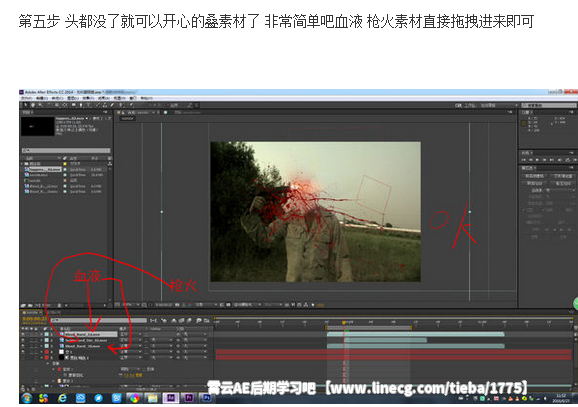Select the Clone Stamp tool
Viewport: 578px width, 407px height.
coord(105,105)
